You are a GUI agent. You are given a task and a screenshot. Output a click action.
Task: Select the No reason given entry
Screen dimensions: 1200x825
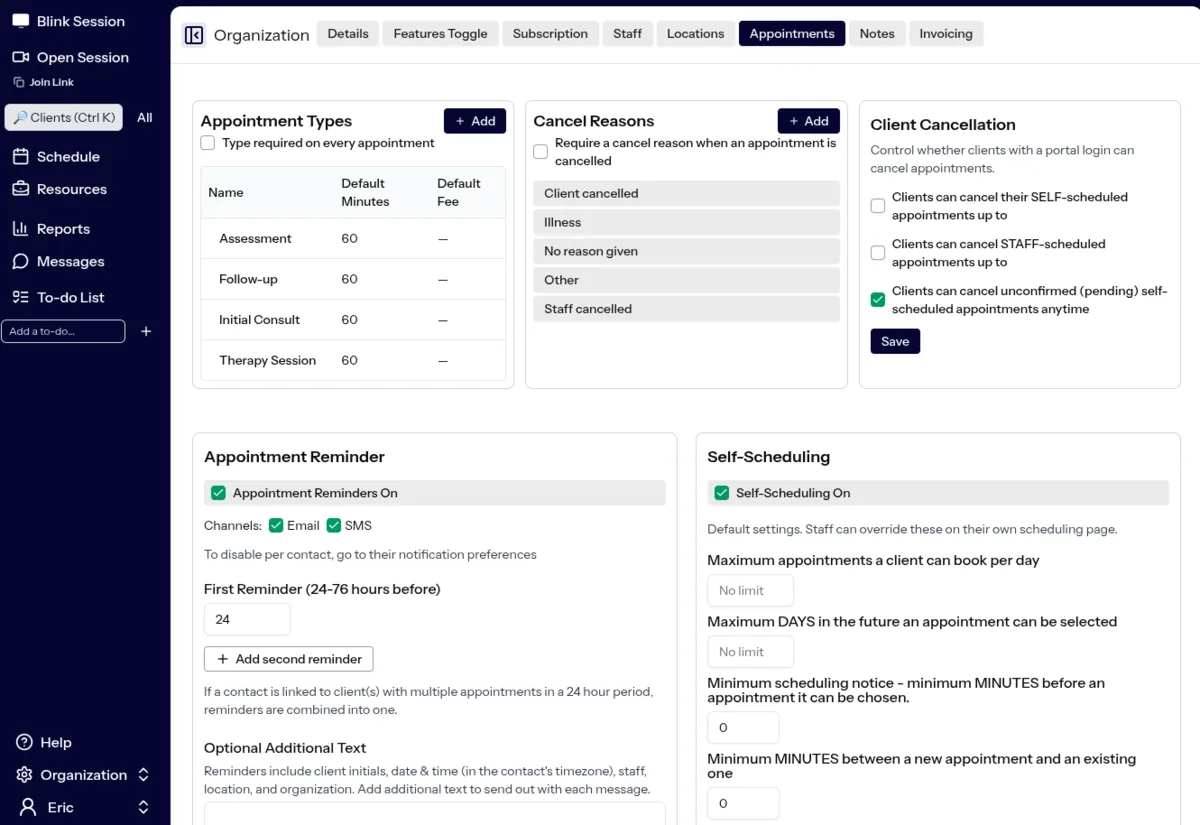point(687,251)
